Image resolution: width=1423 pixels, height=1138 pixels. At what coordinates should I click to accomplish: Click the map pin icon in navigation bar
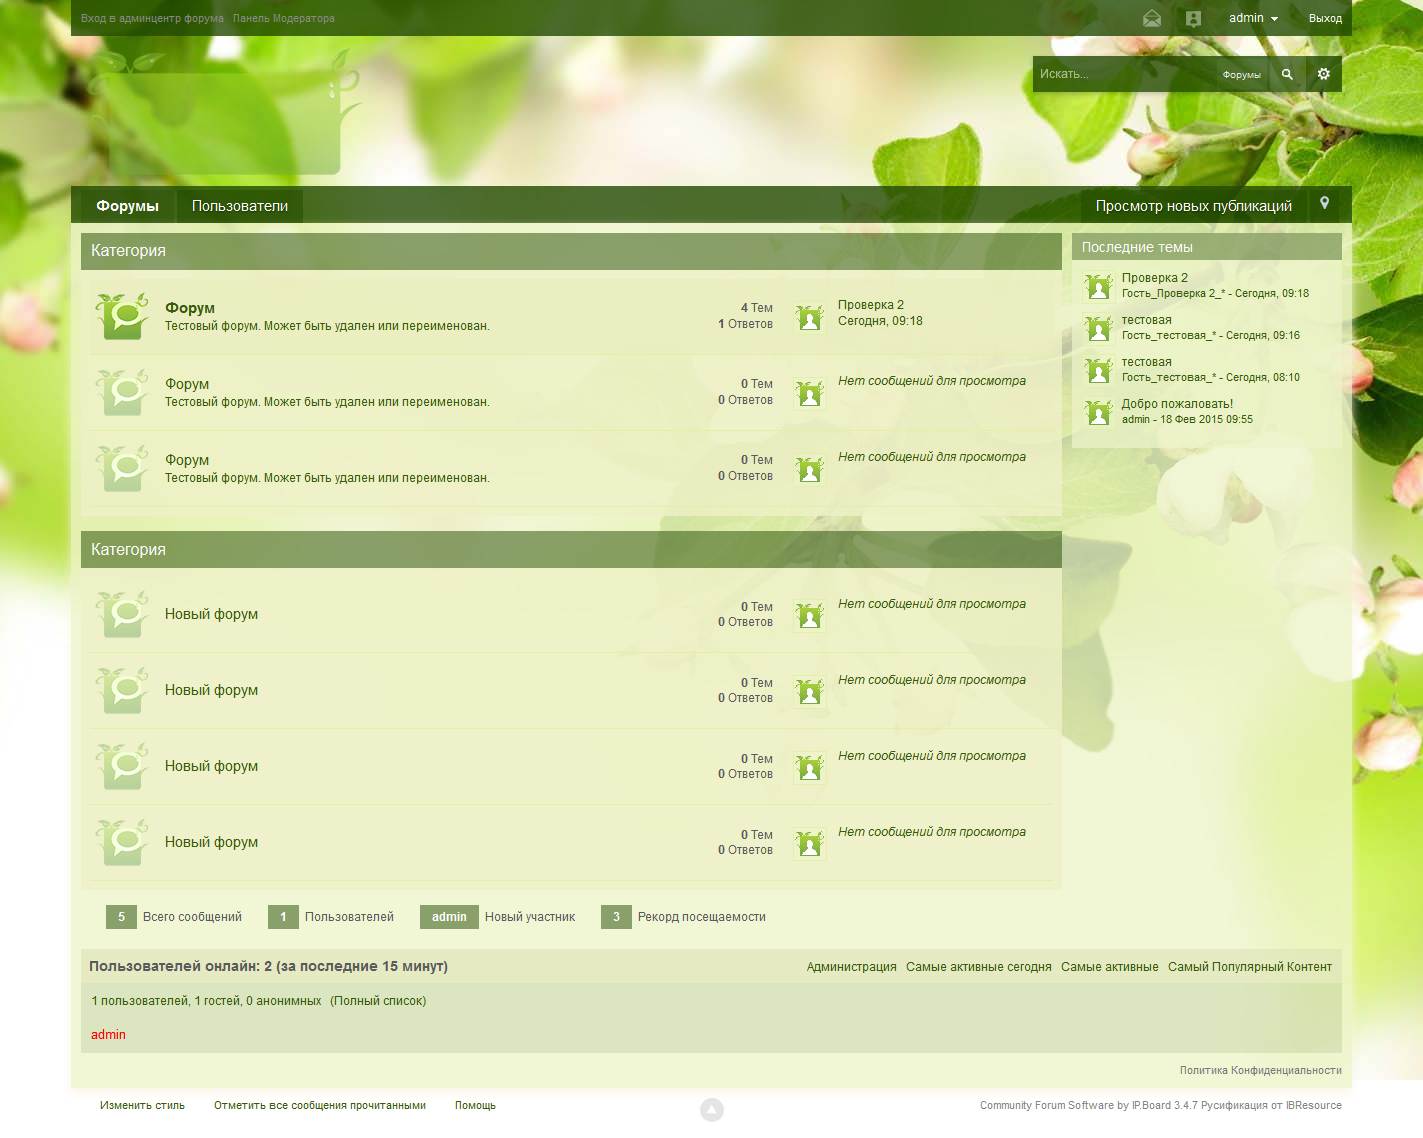[1324, 204]
